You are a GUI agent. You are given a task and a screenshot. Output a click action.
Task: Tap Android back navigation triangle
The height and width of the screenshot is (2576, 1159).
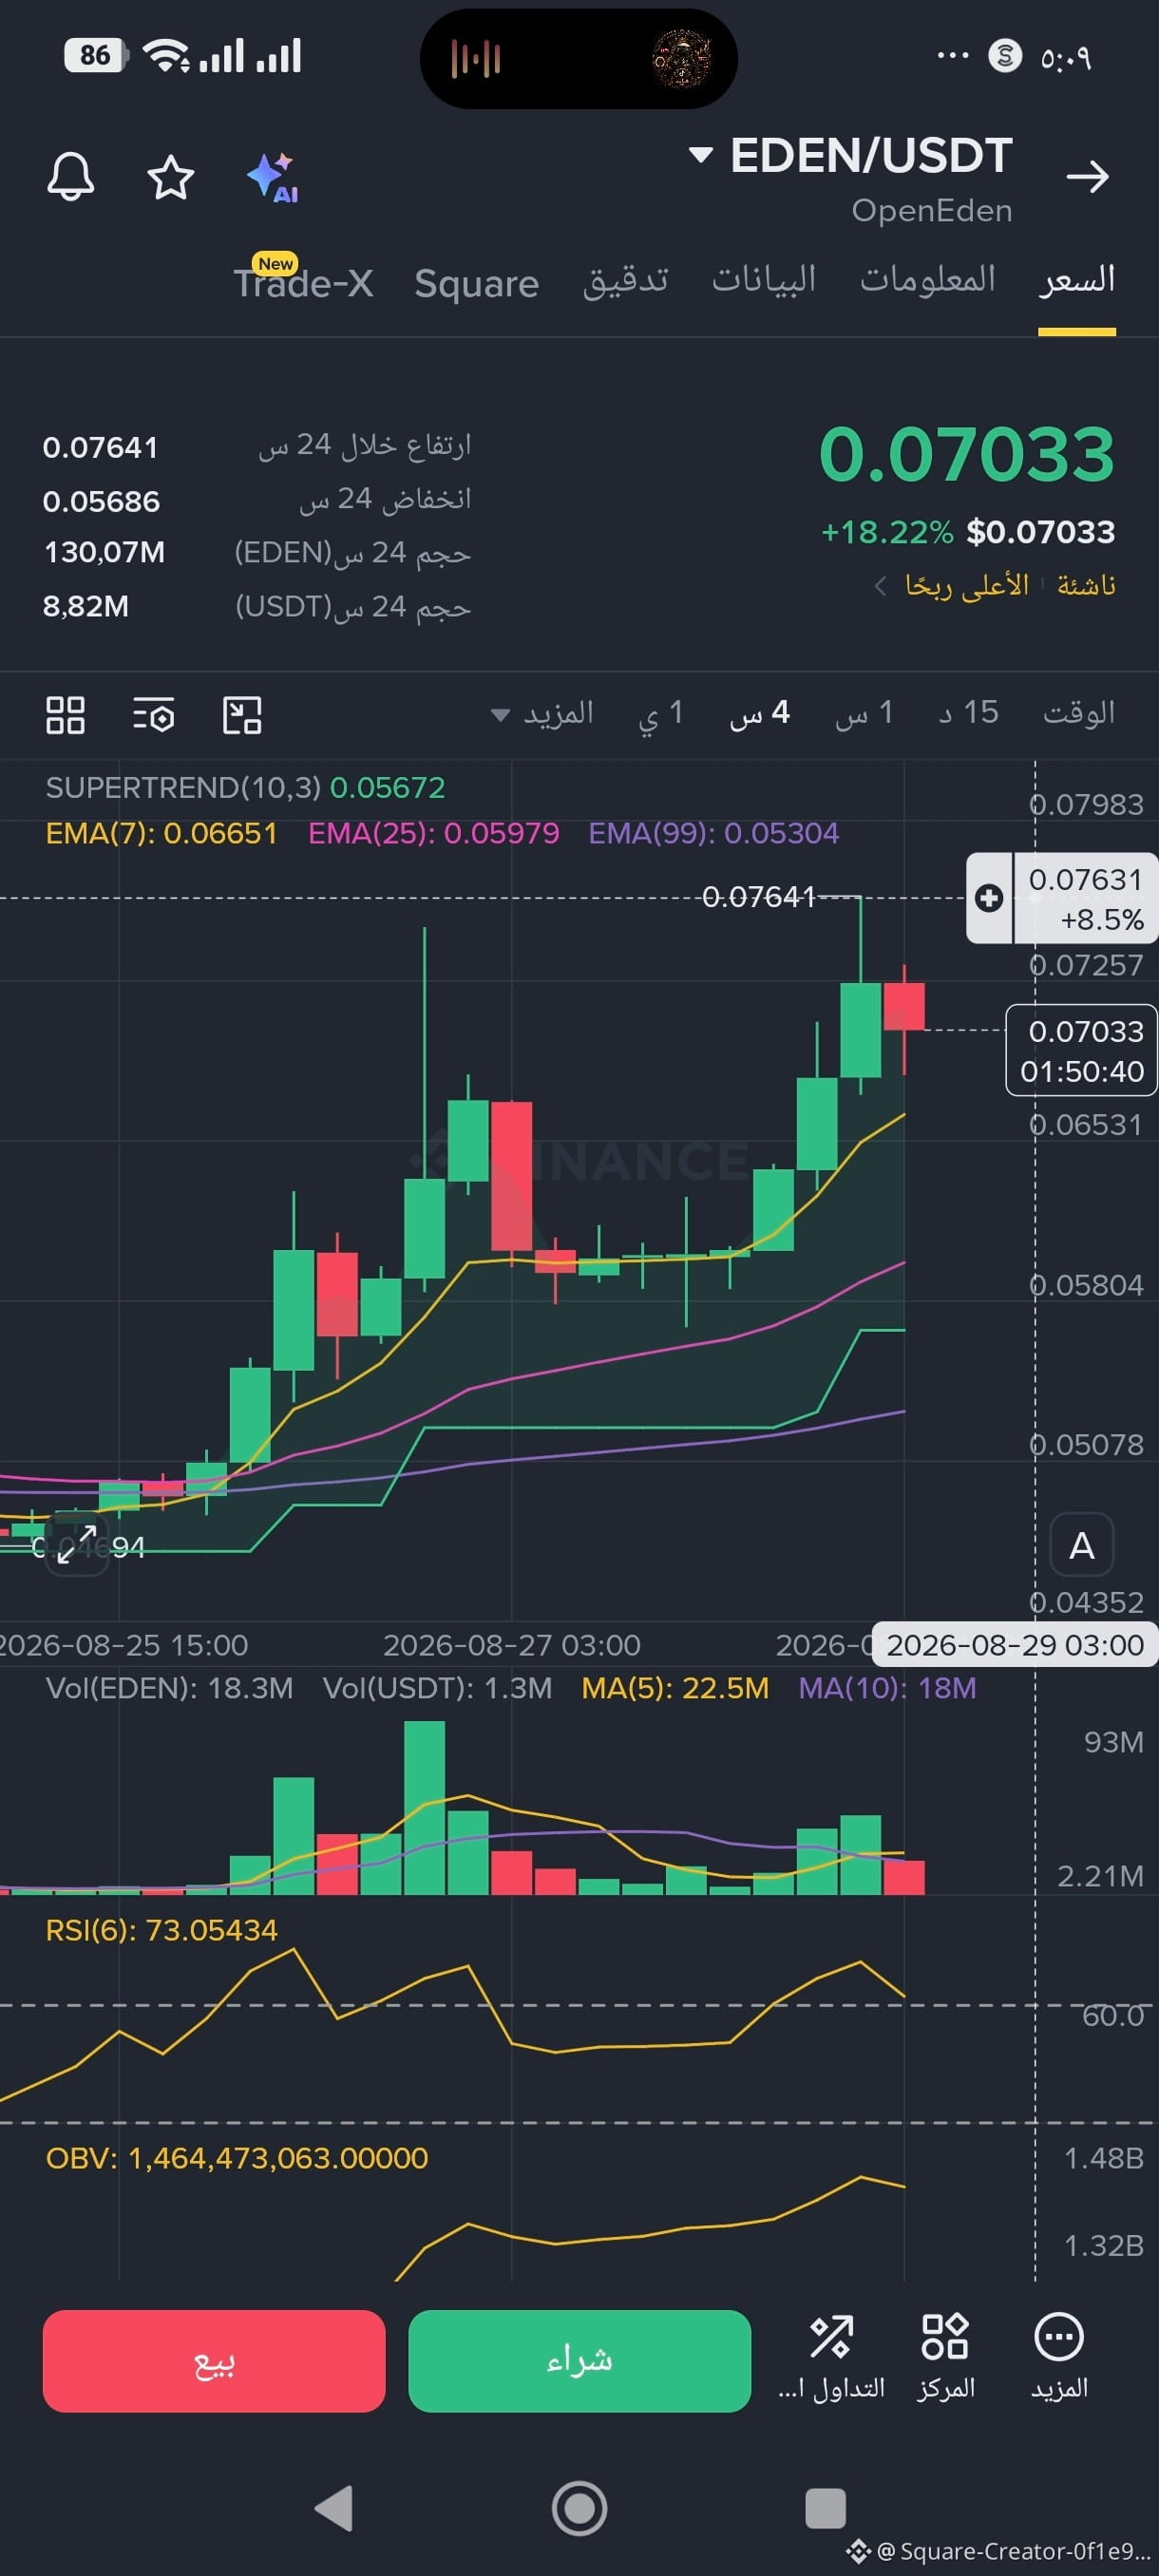click(334, 2508)
